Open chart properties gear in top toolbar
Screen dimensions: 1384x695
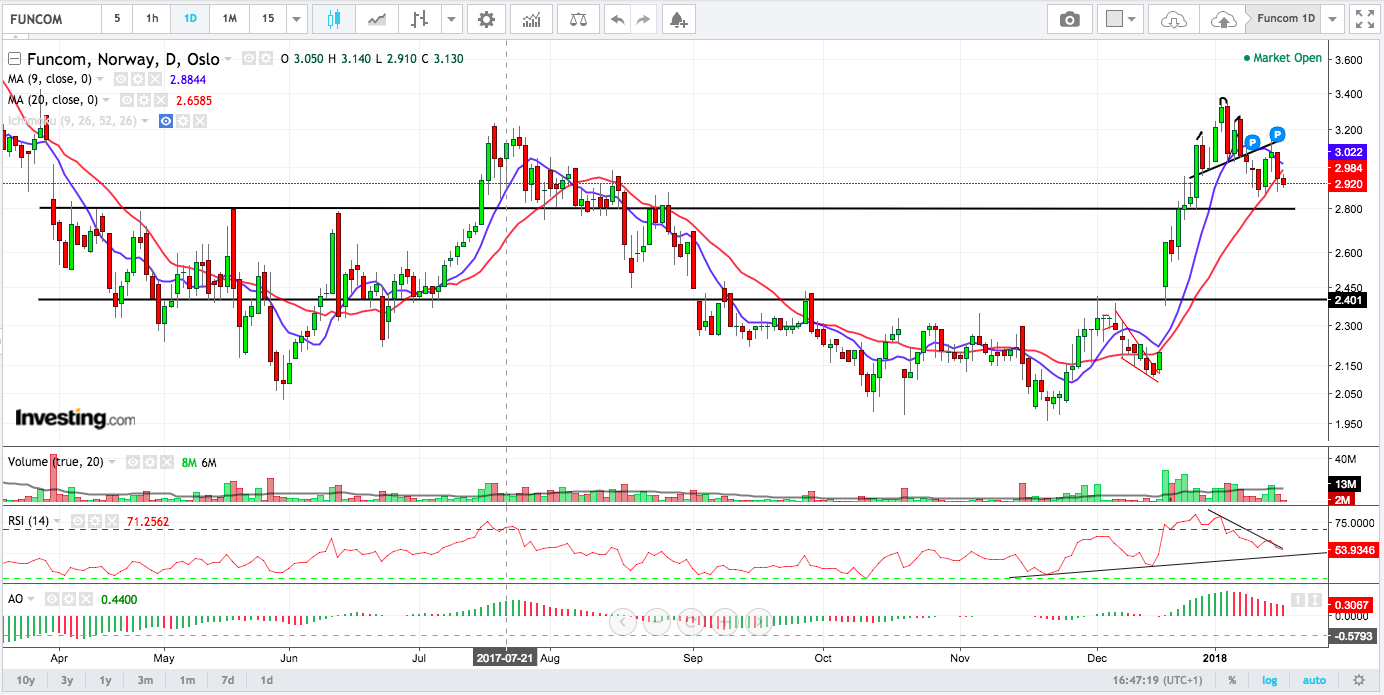[x=486, y=19]
